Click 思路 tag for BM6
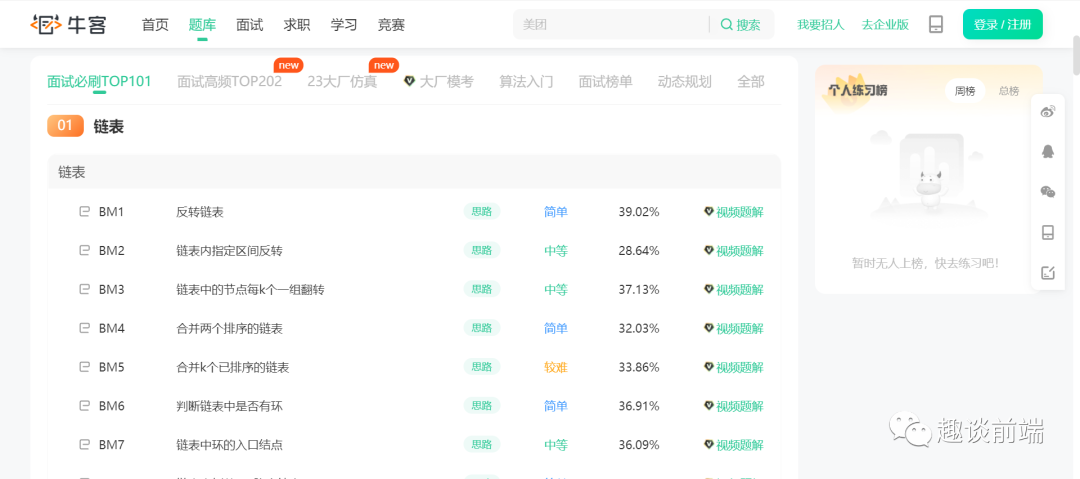 [x=481, y=406]
